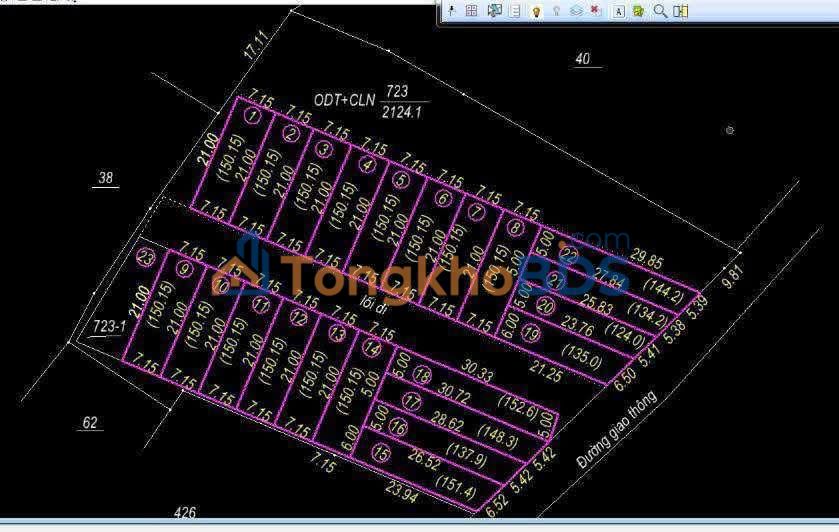Click the picture-with-arrow toolbar icon
The height and width of the screenshot is (532, 839).
pos(494,11)
